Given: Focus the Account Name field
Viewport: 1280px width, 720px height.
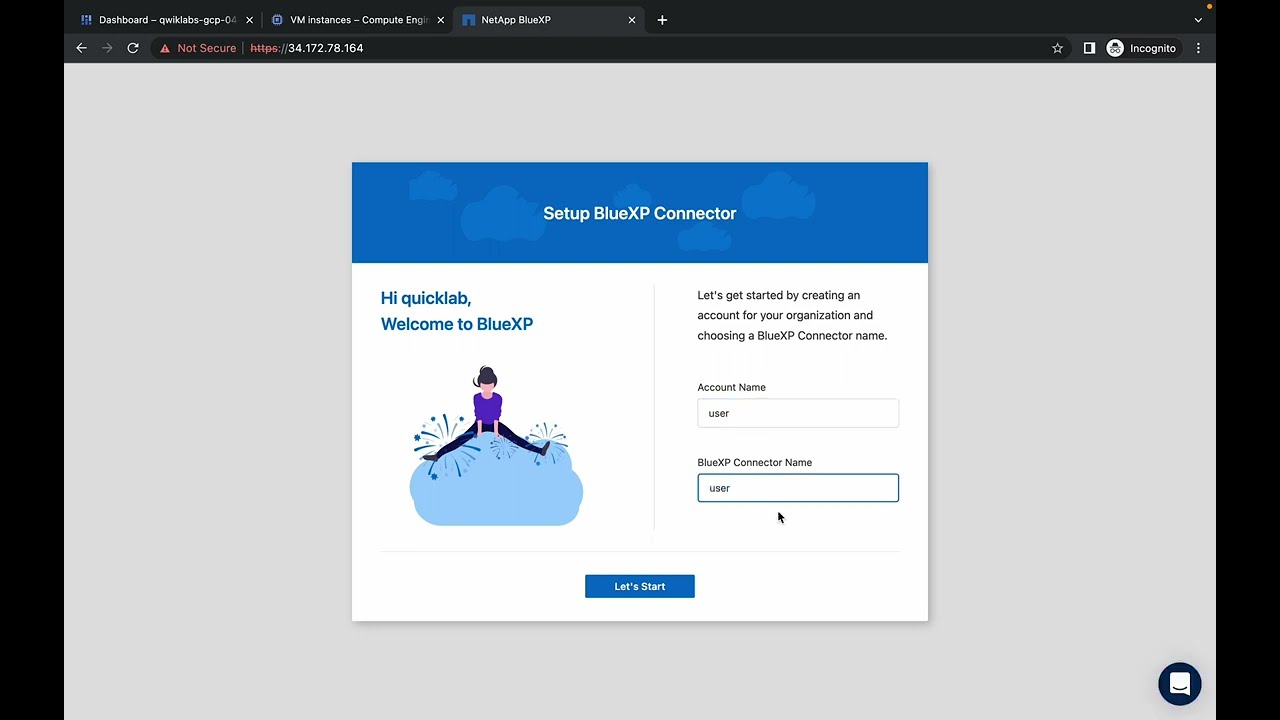Looking at the screenshot, I should pos(798,413).
